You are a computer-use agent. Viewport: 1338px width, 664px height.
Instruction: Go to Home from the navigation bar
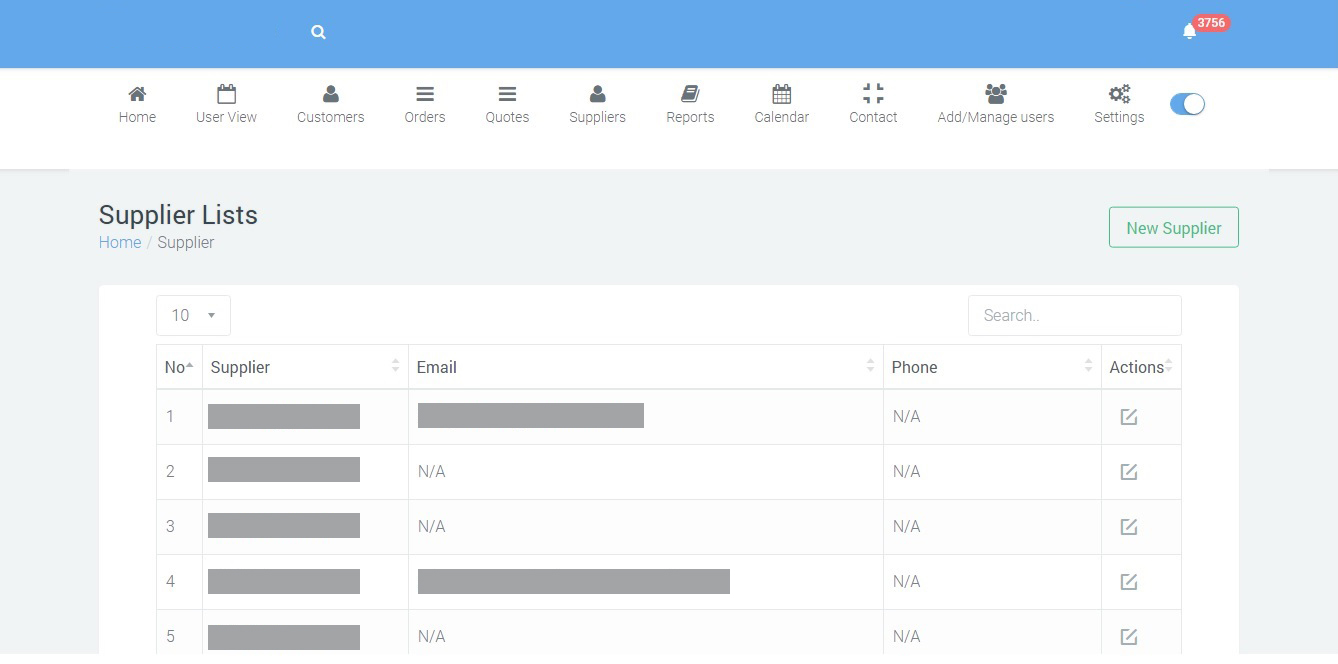coord(137,104)
